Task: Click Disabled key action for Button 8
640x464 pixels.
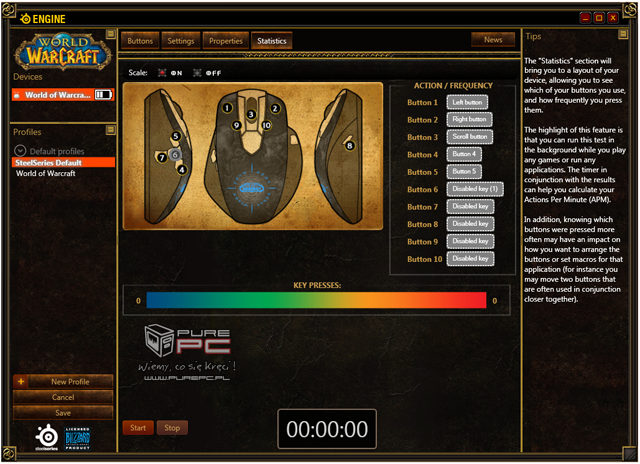Action: (471, 224)
